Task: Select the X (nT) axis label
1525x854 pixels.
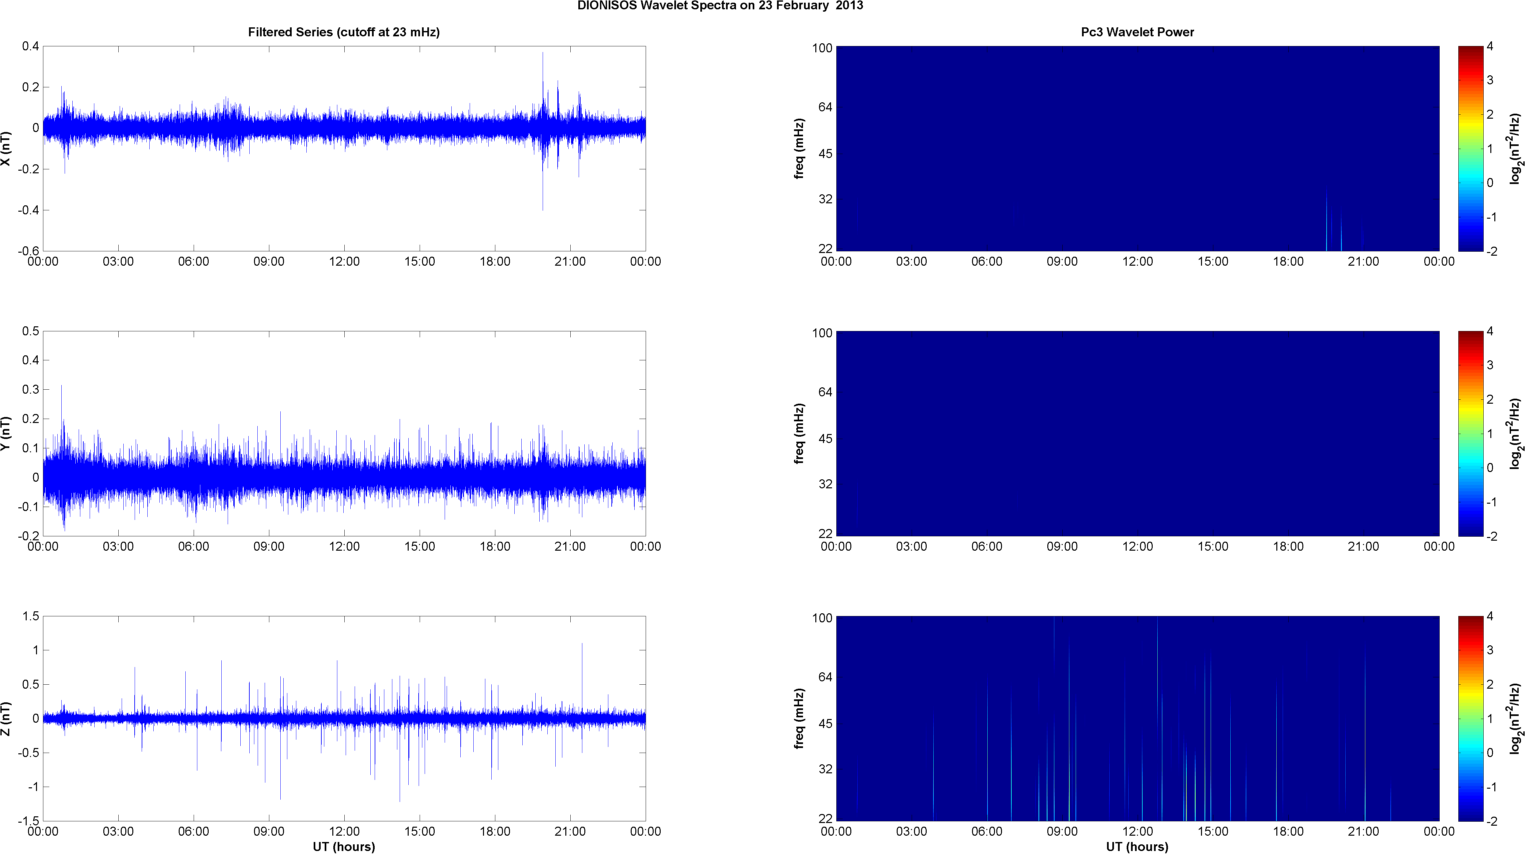Action: 6,148
